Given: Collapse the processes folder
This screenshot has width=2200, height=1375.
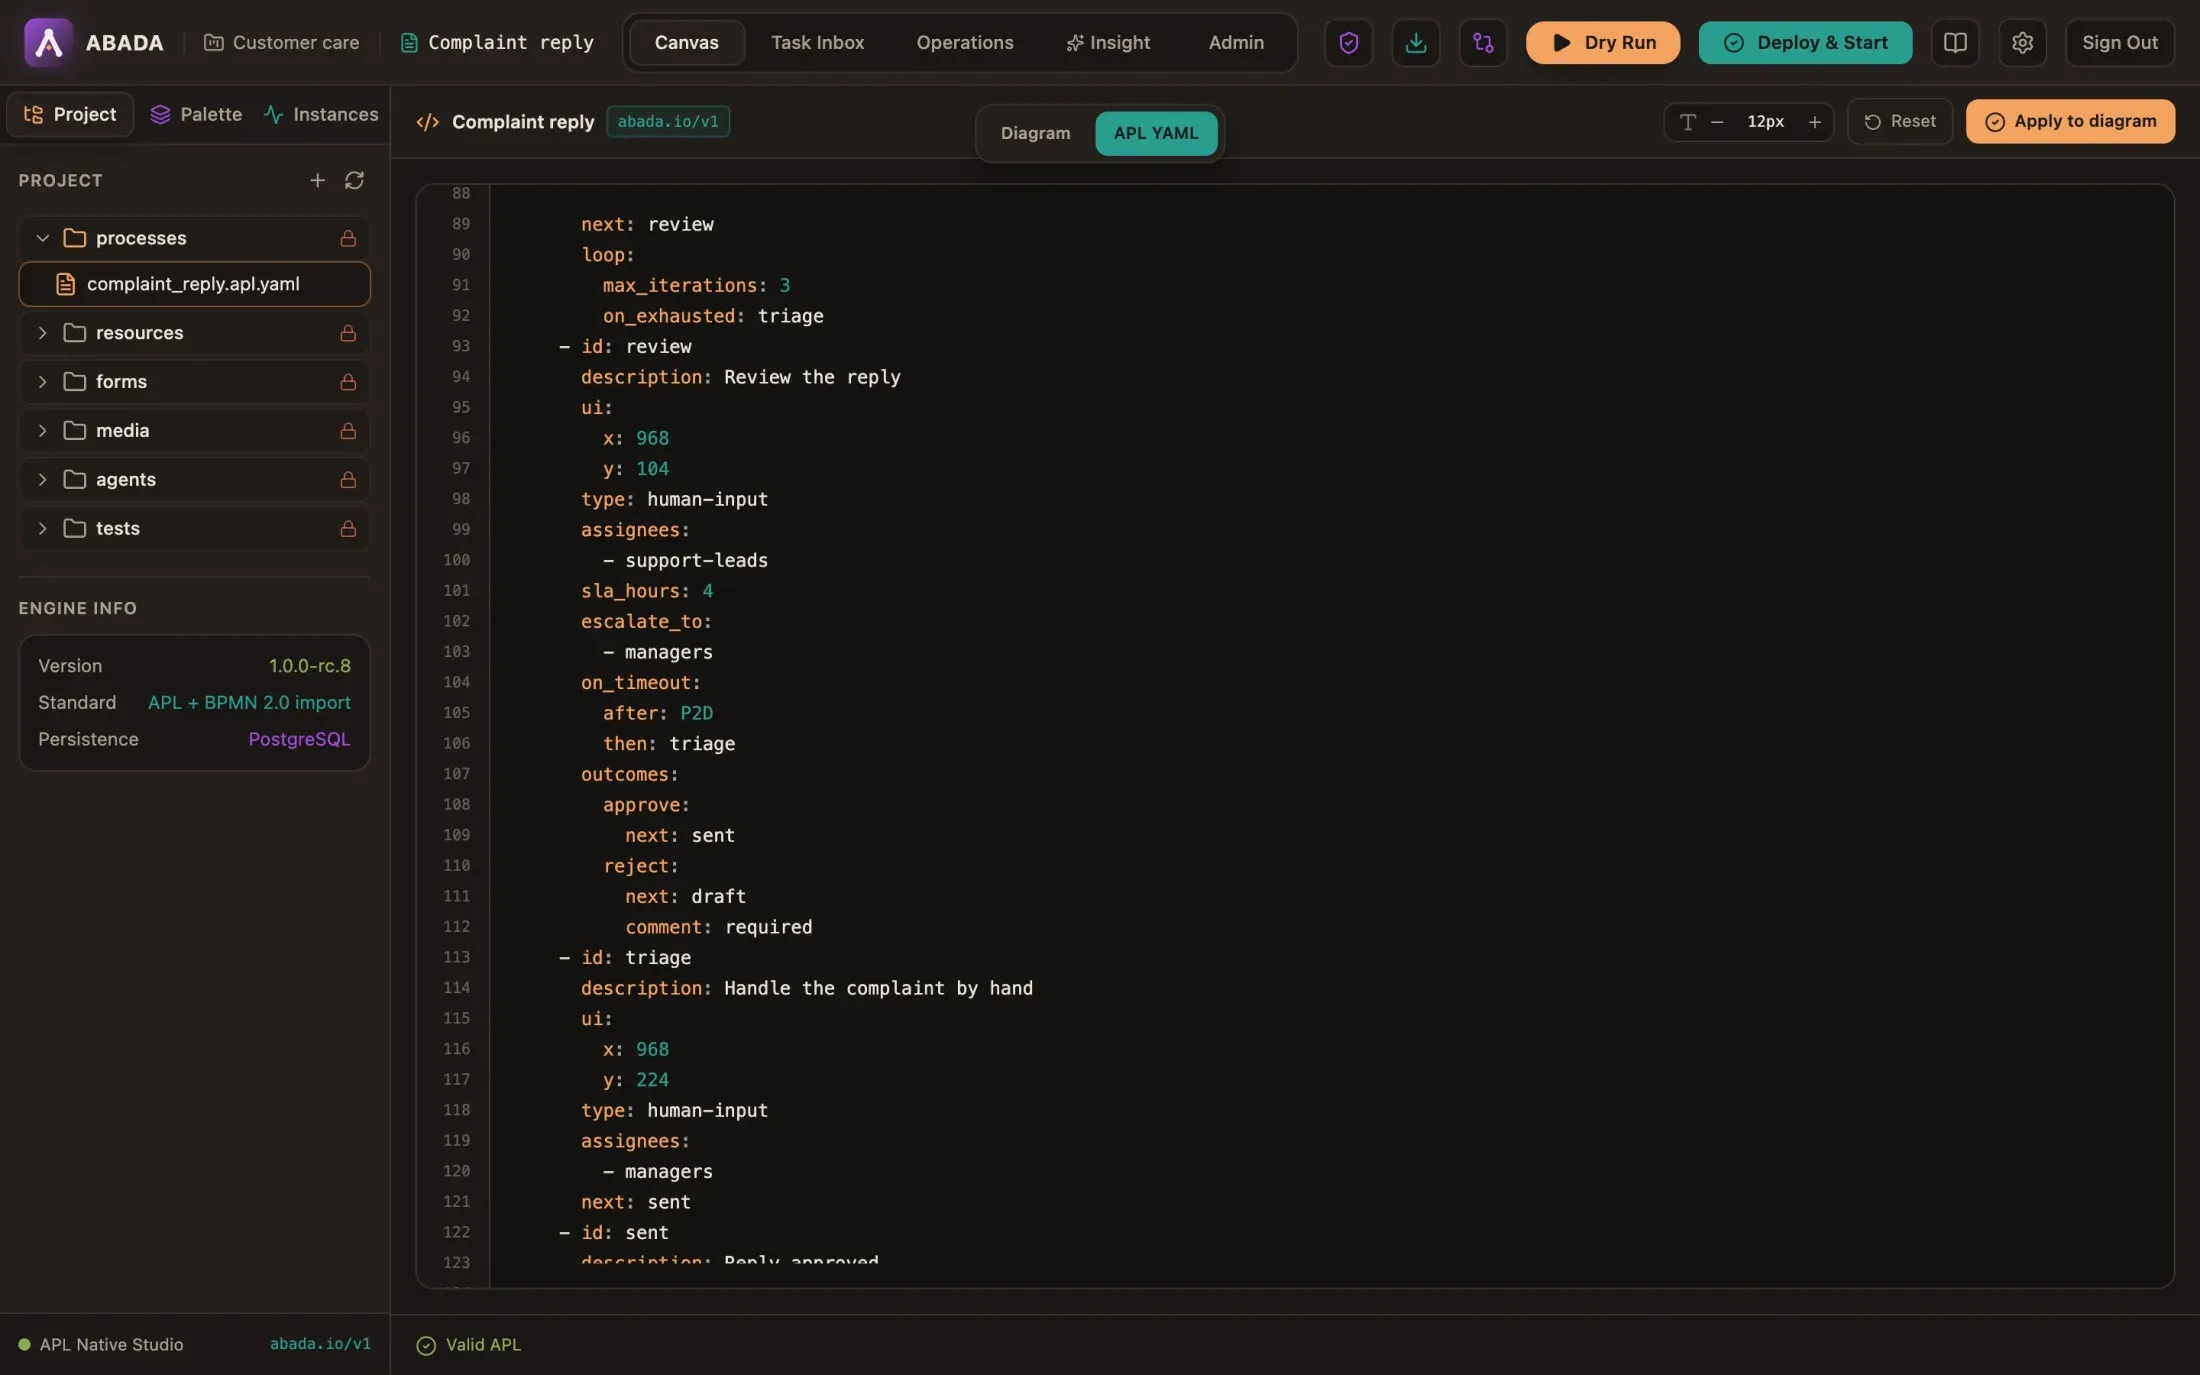Looking at the screenshot, I should point(42,238).
